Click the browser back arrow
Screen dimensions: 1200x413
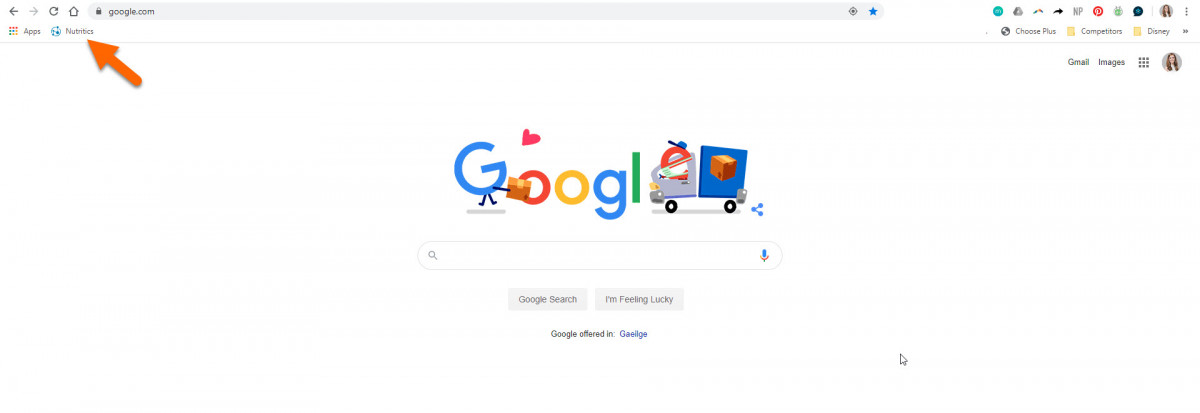pyautogui.click(x=13, y=11)
